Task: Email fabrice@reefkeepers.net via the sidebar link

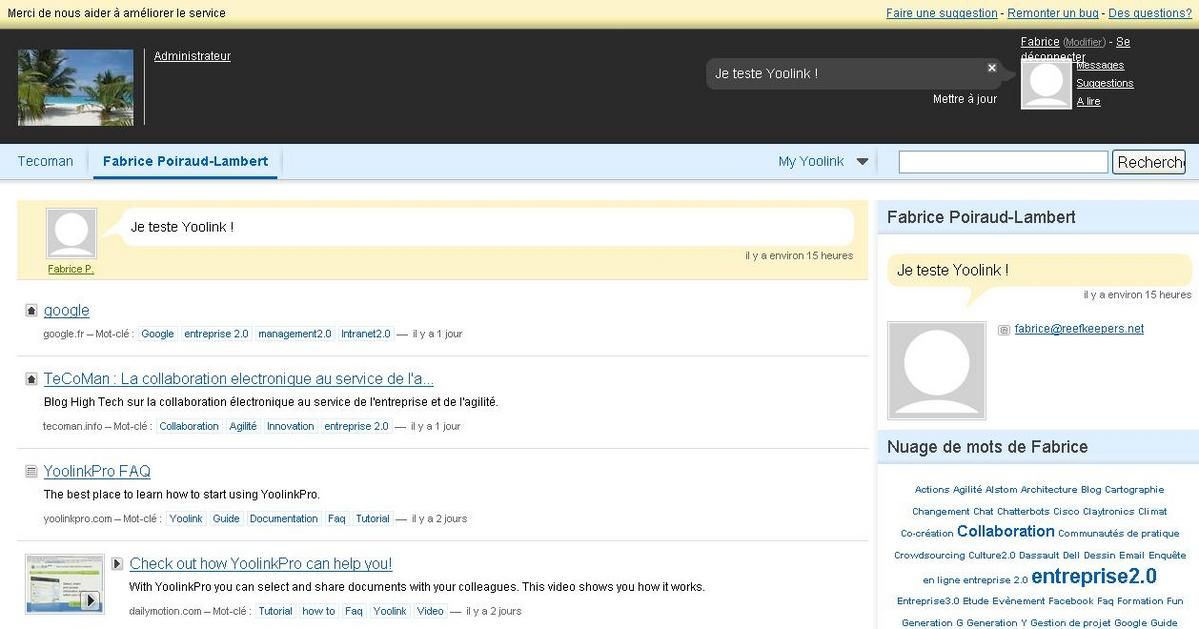Action: click(1079, 329)
